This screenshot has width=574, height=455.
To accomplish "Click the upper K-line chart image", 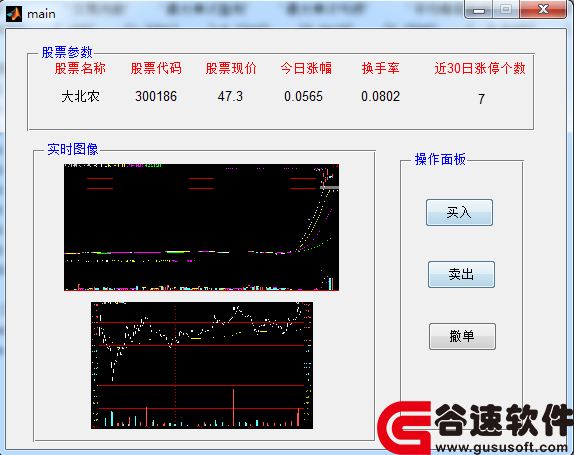I will (x=201, y=227).
